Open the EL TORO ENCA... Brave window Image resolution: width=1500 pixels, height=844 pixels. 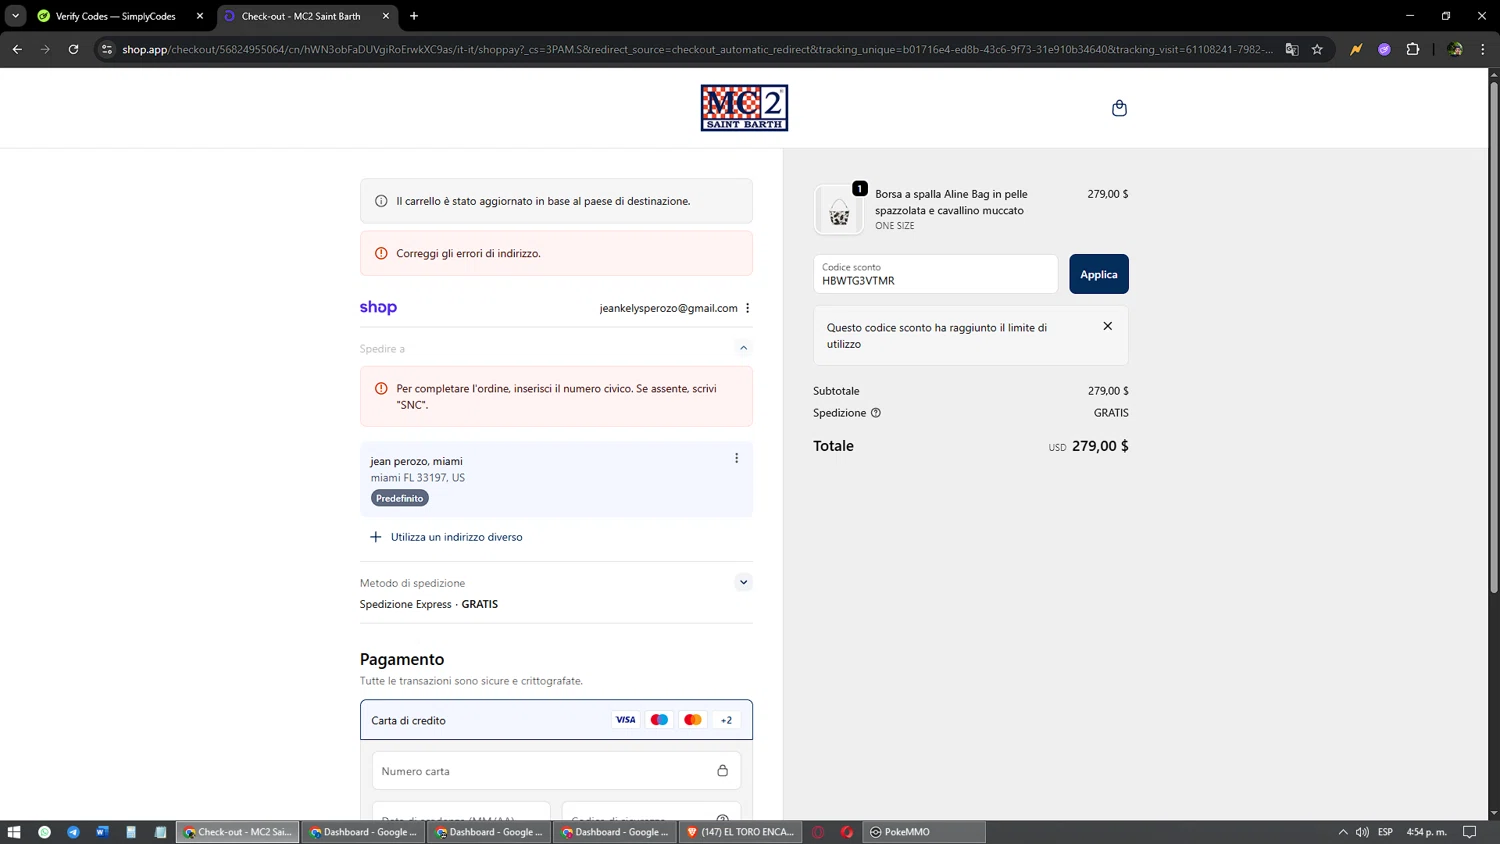coord(740,832)
